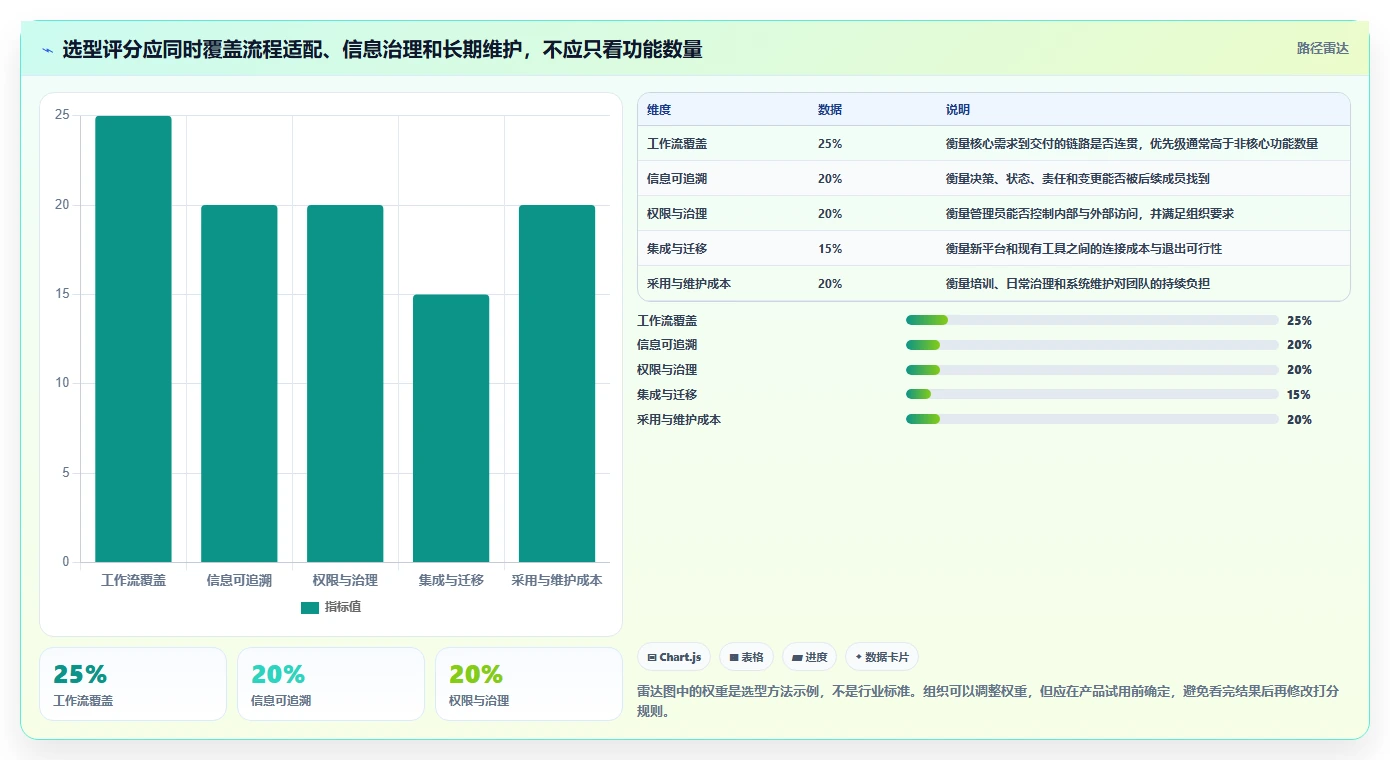Screen dimensions: 1390x760
Task: Click the 采用与维护成本 table cell
Action: point(723,284)
